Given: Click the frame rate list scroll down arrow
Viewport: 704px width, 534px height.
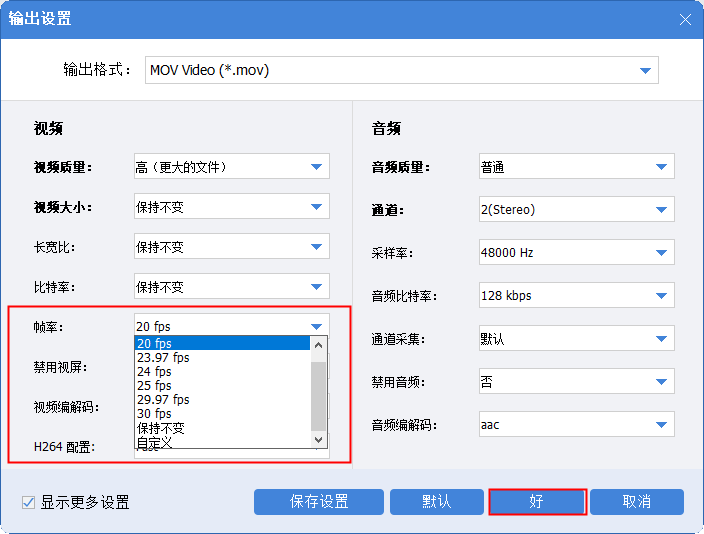Looking at the screenshot, I should 318,440.
